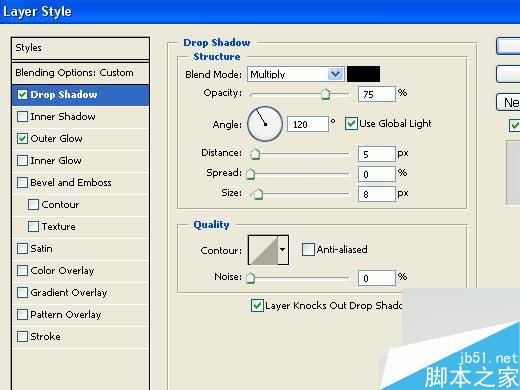This screenshot has height=390, width=520.
Task: Click the Noise slider handle
Action: [250, 278]
